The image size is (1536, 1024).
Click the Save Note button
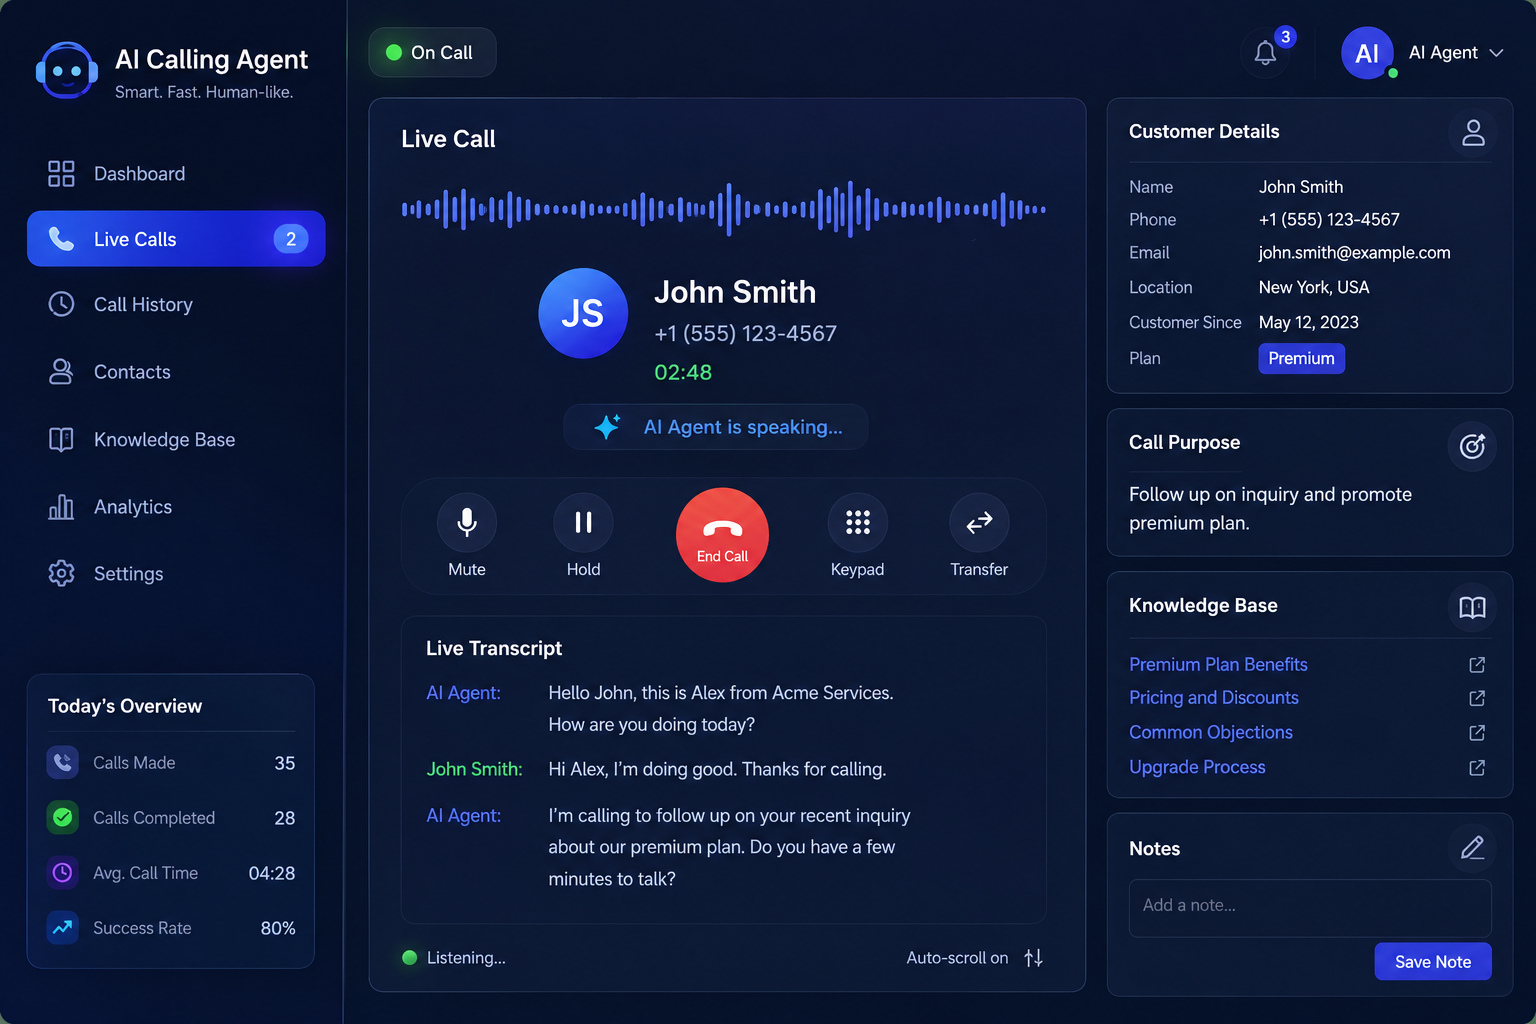pyautogui.click(x=1433, y=961)
